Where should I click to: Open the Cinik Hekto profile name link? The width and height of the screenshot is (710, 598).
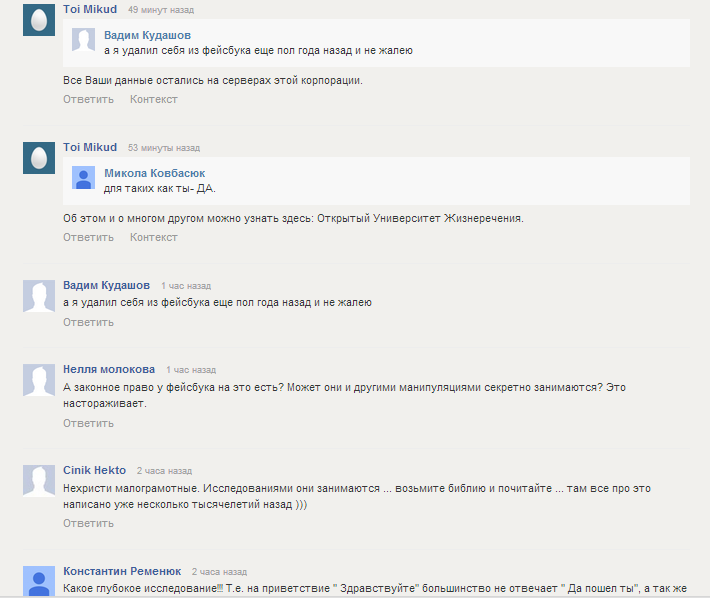pyautogui.click(x=95, y=470)
